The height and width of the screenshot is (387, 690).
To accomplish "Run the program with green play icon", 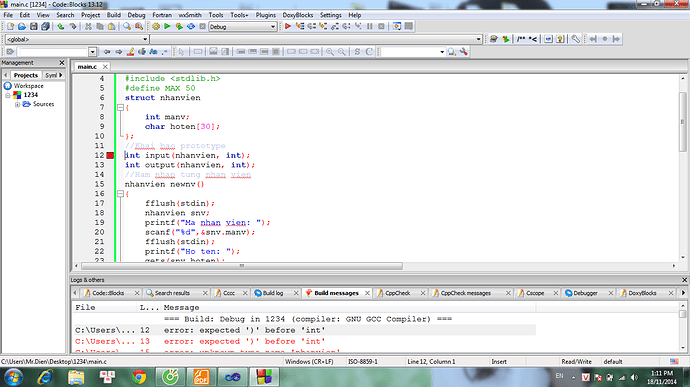I will click(x=167, y=27).
